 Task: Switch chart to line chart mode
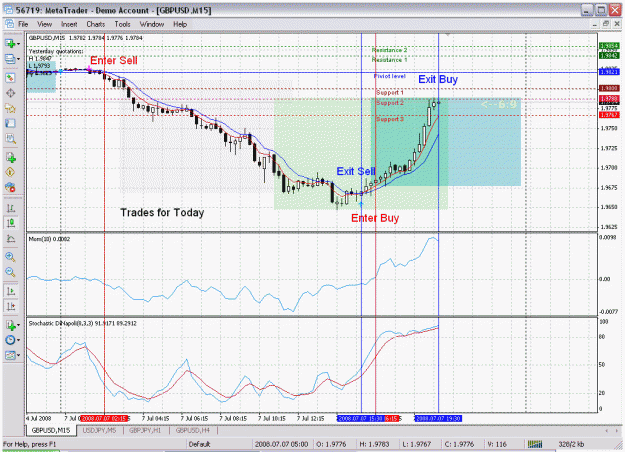click(10, 238)
